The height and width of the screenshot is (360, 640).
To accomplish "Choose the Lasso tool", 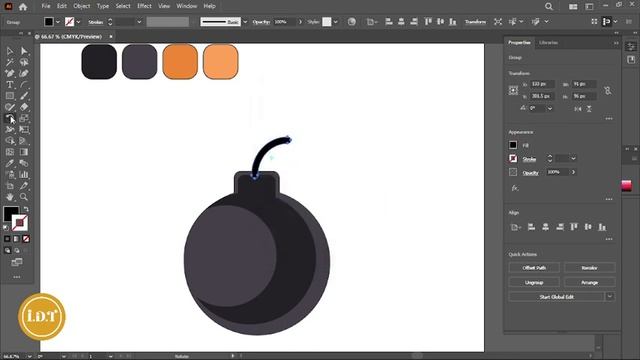I will (x=24, y=62).
